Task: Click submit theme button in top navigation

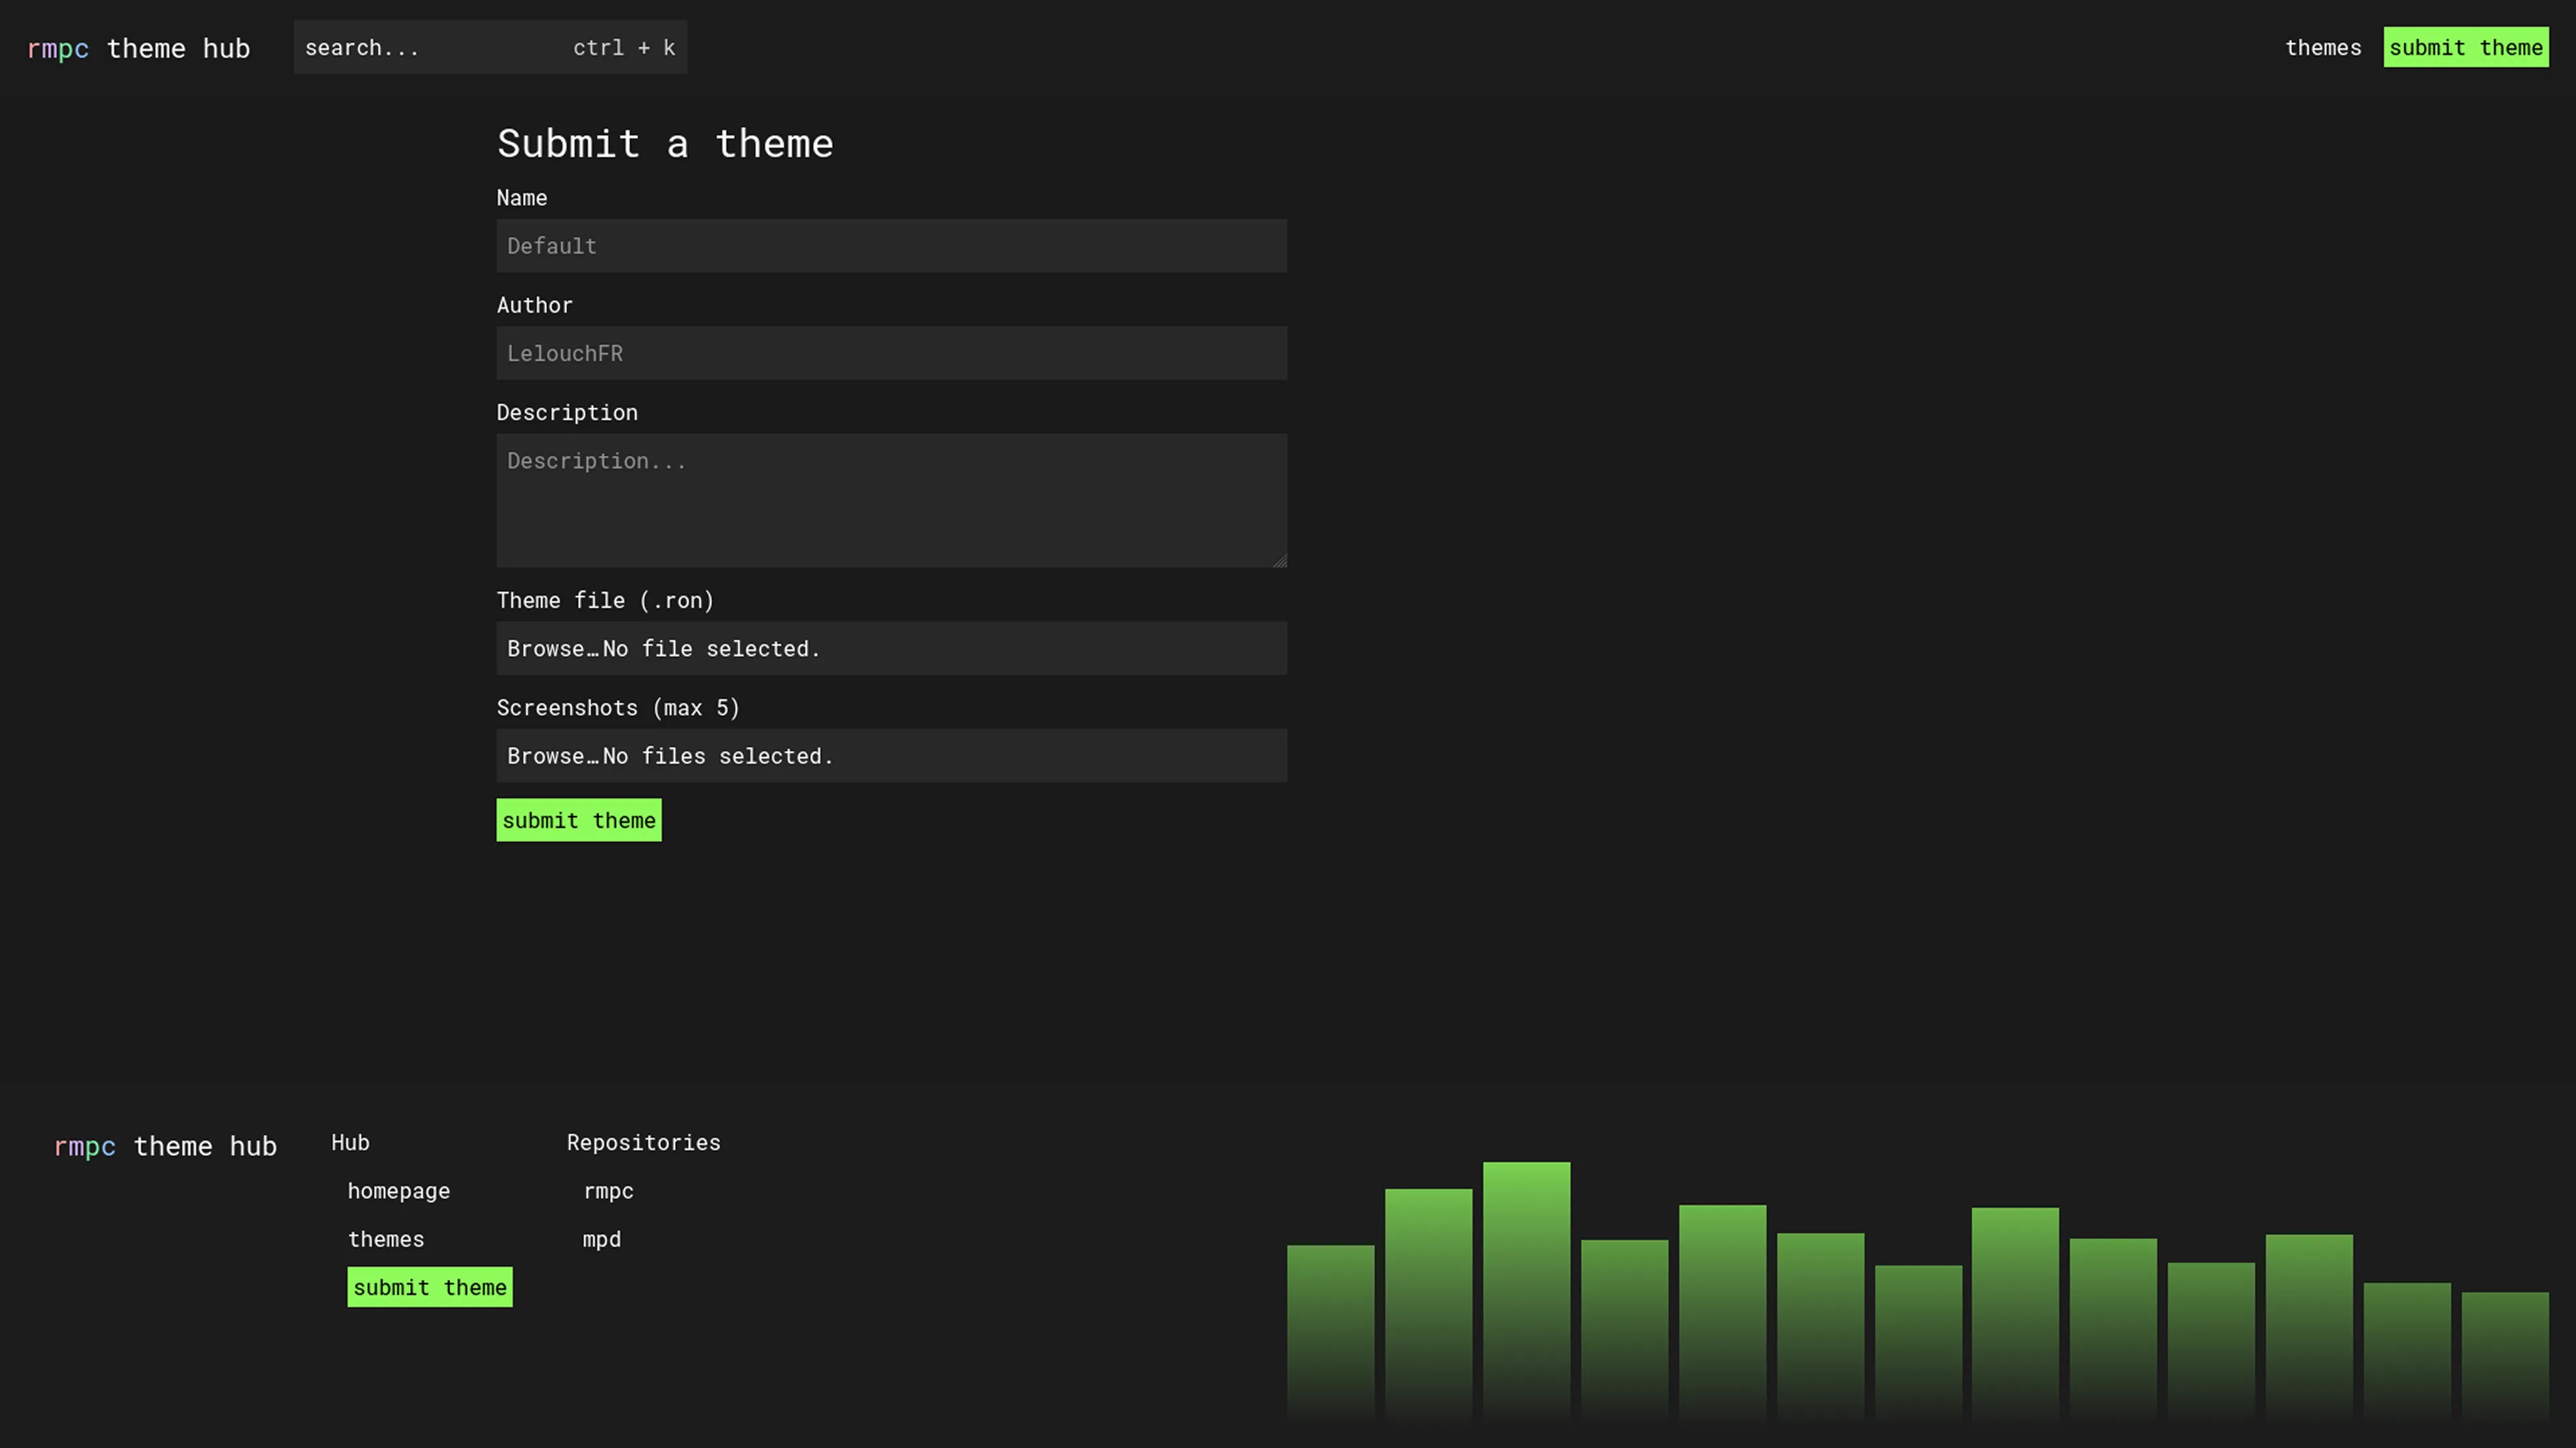Action: click(2465, 47)
